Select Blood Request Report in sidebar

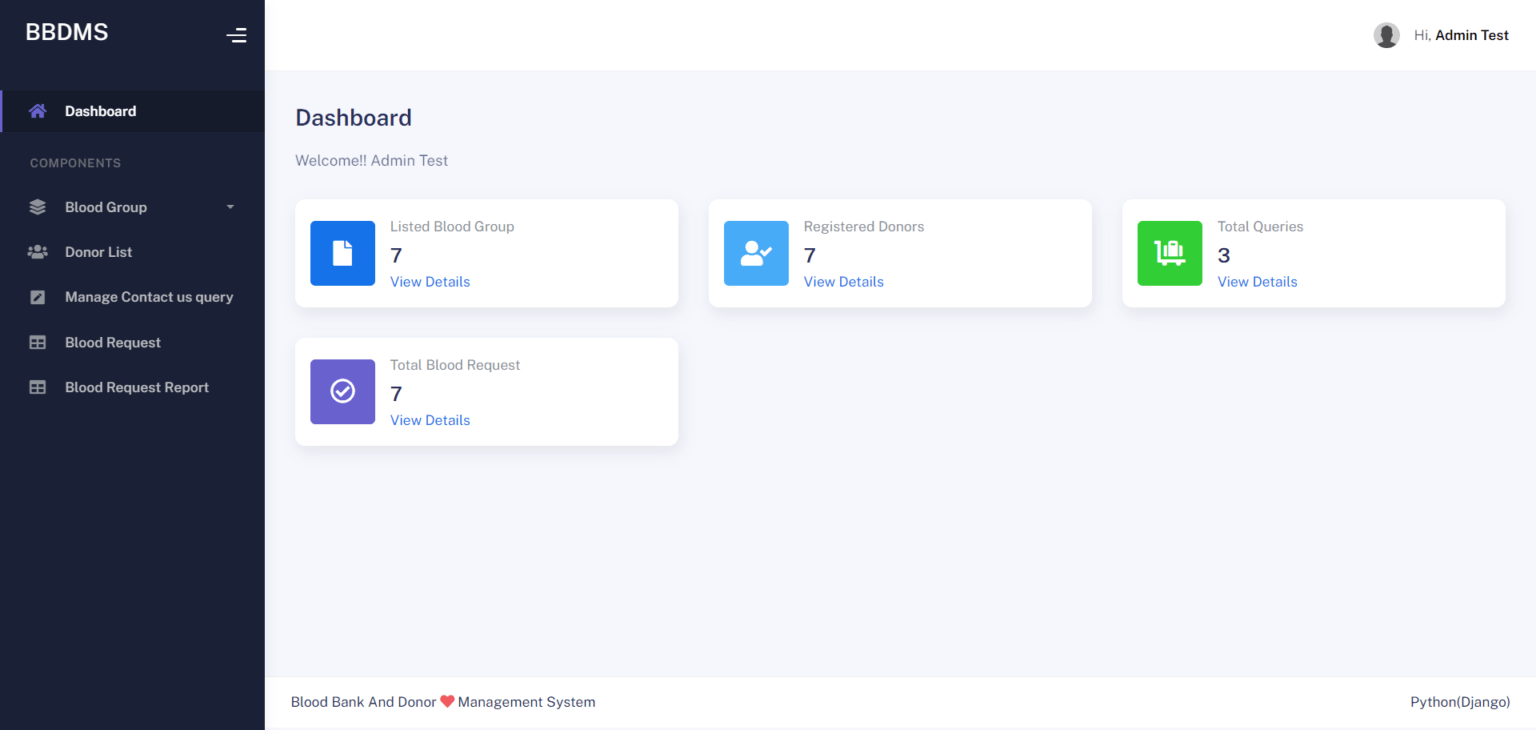(x=136, y=387)
